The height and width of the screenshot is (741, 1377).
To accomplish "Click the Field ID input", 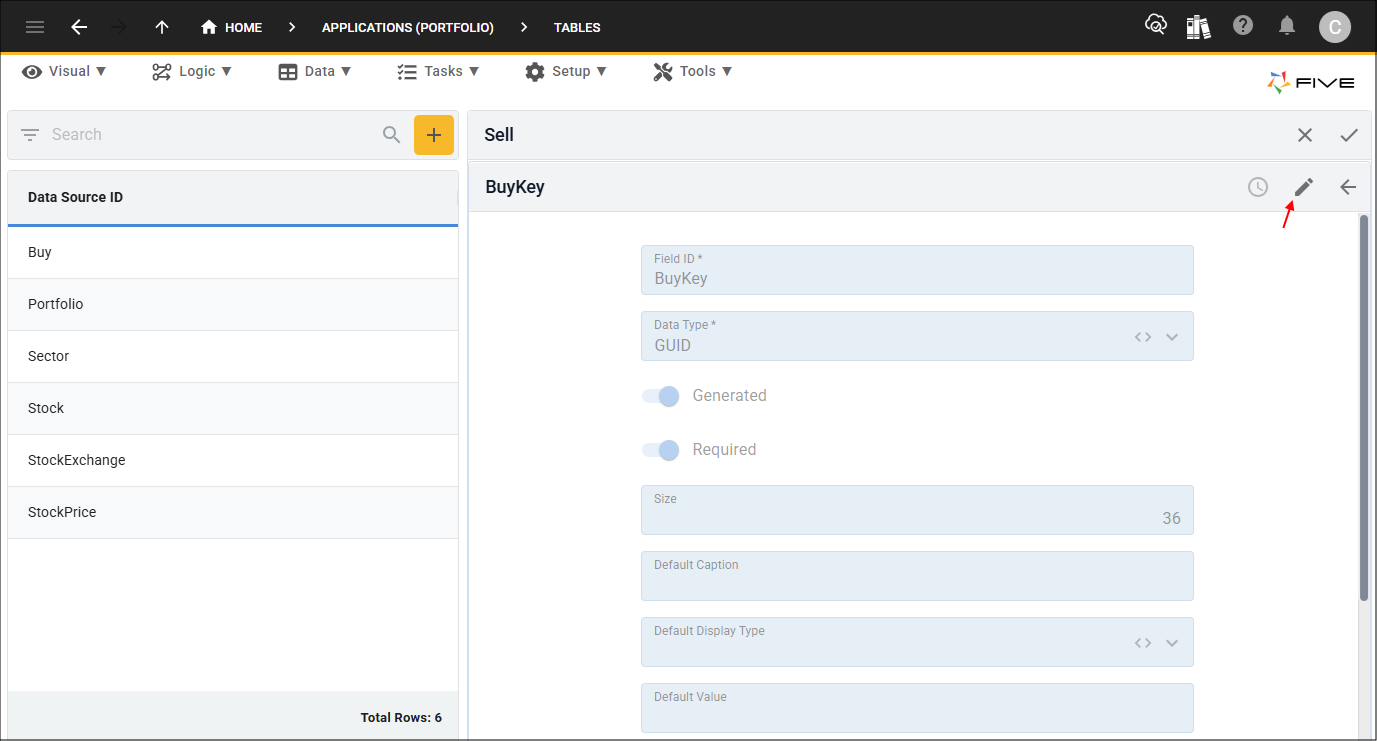I will pyautogui.click(x=917, y=270).
